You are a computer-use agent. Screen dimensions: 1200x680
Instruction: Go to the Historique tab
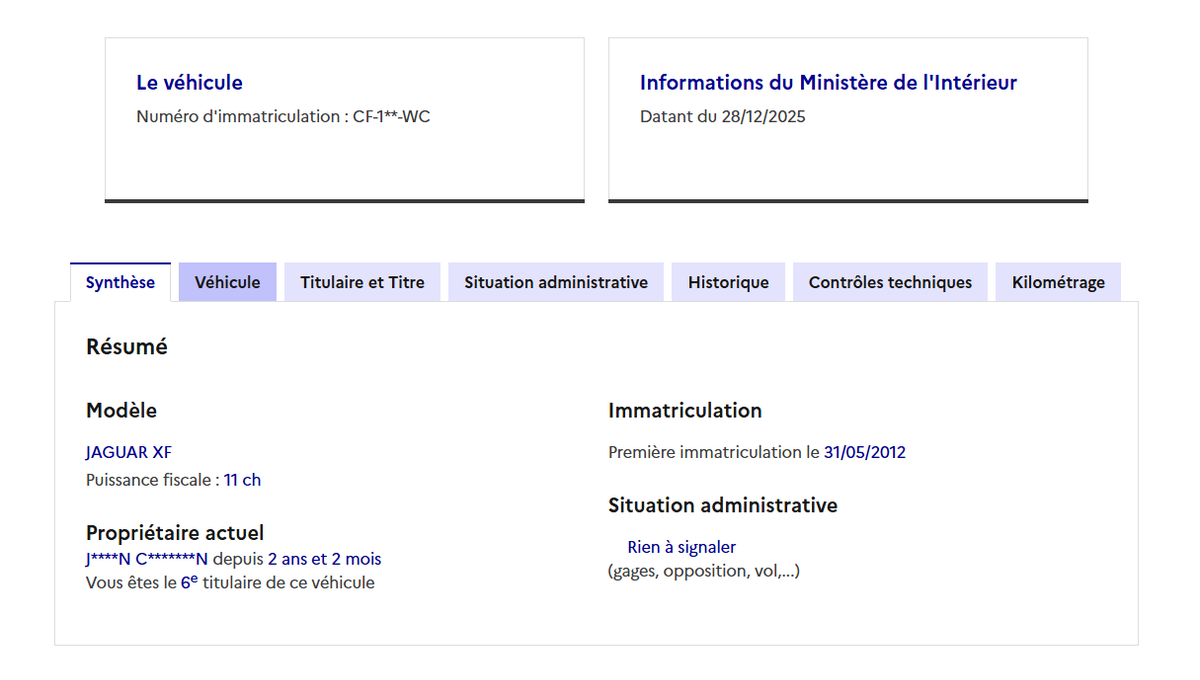tap(728, 282)
